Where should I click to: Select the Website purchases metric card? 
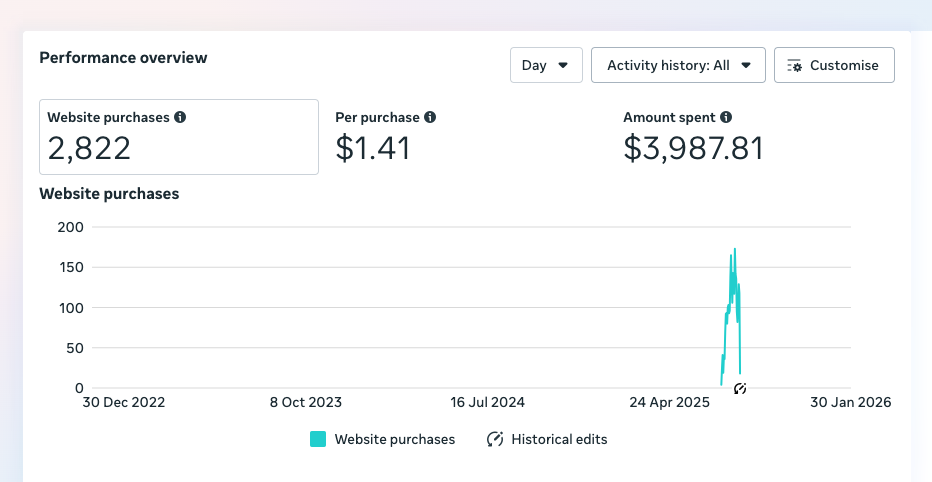coord(179,137)
